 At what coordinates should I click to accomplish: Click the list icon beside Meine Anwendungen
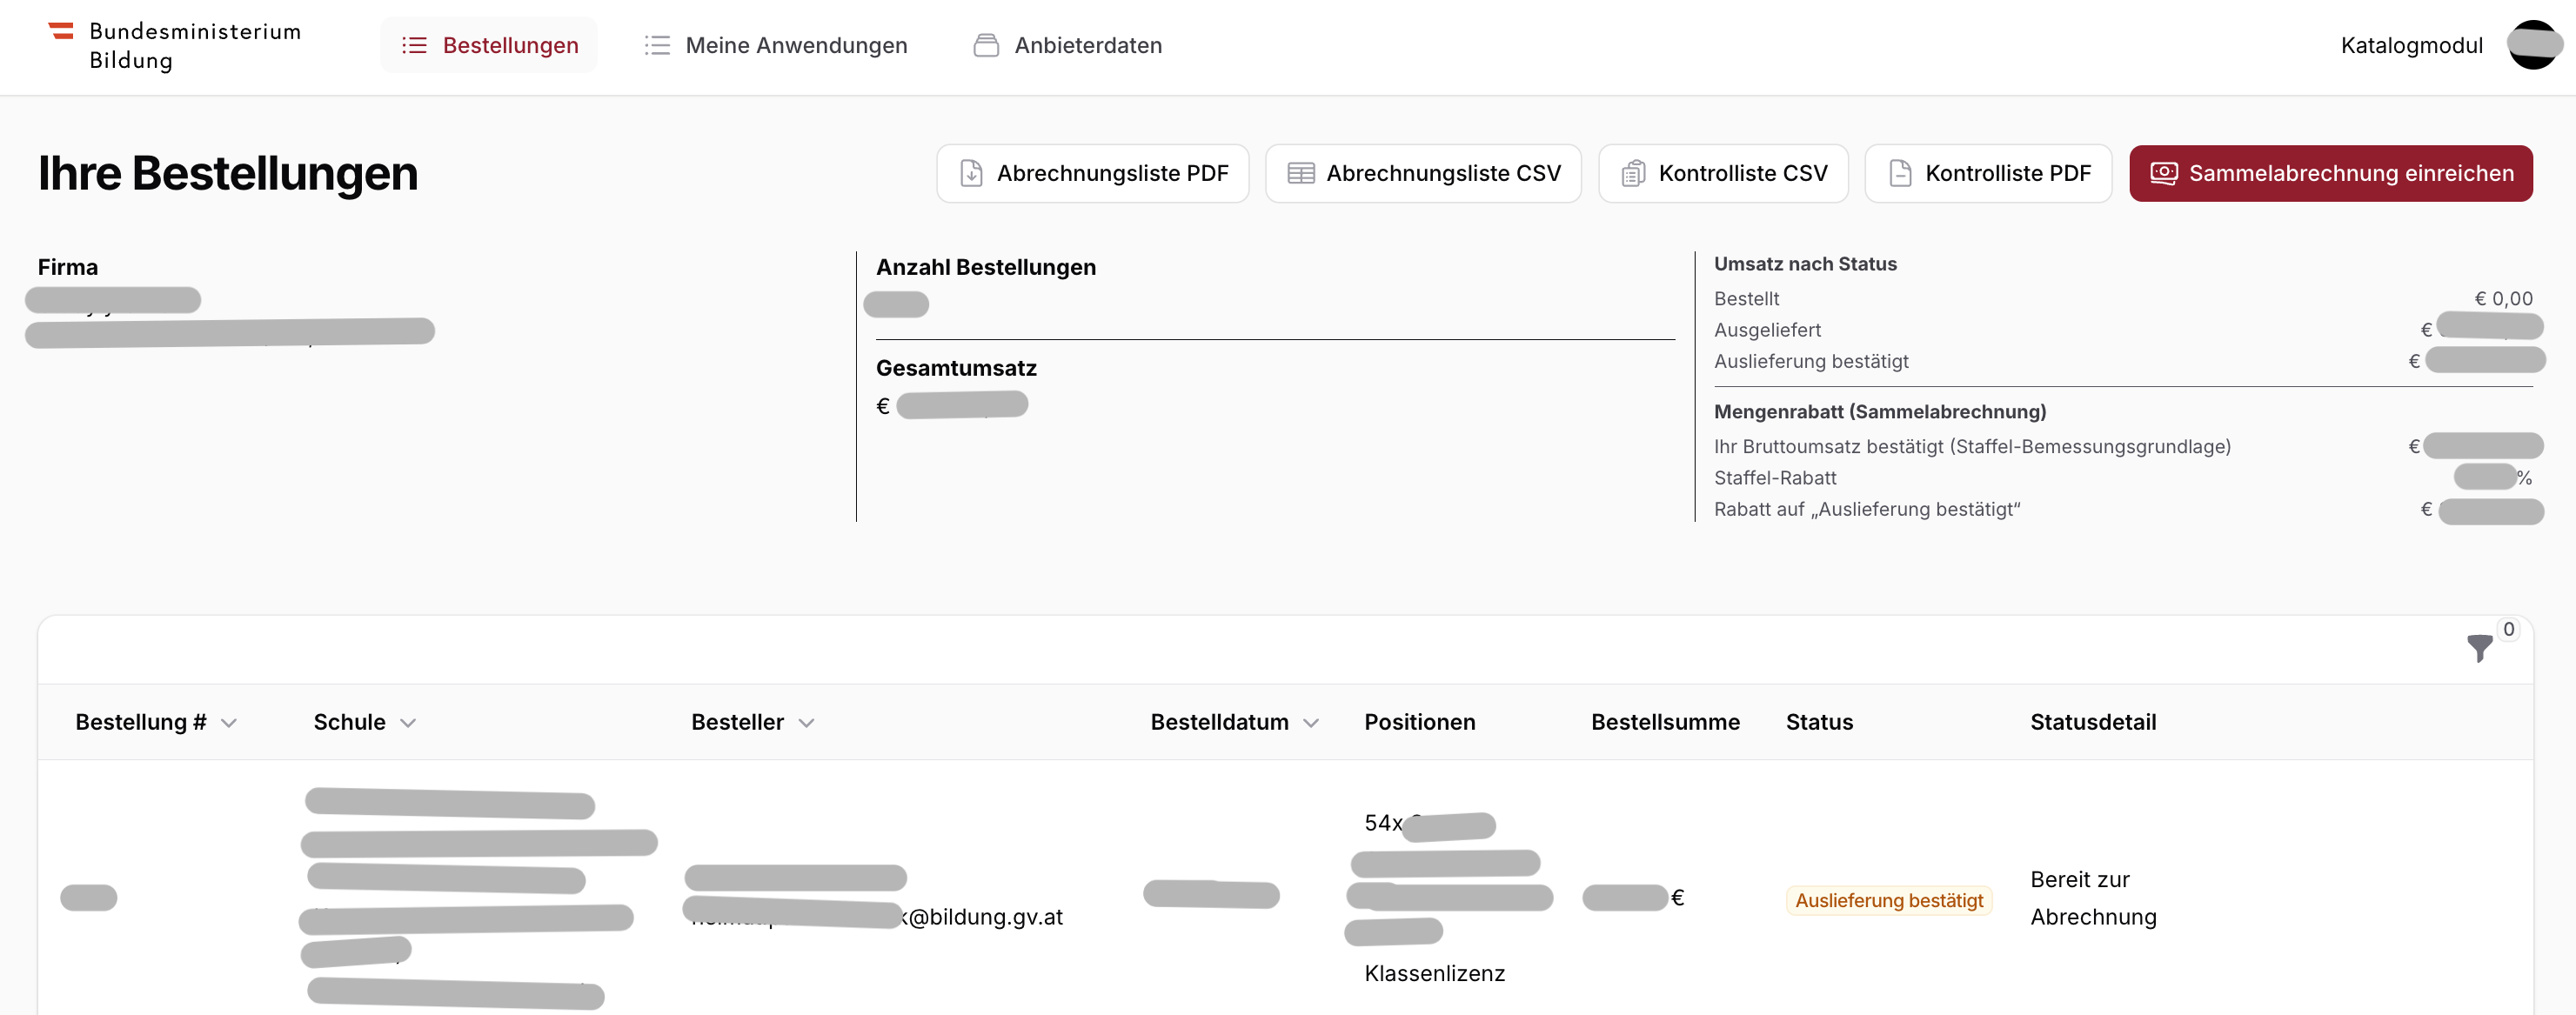click(657, 45)
